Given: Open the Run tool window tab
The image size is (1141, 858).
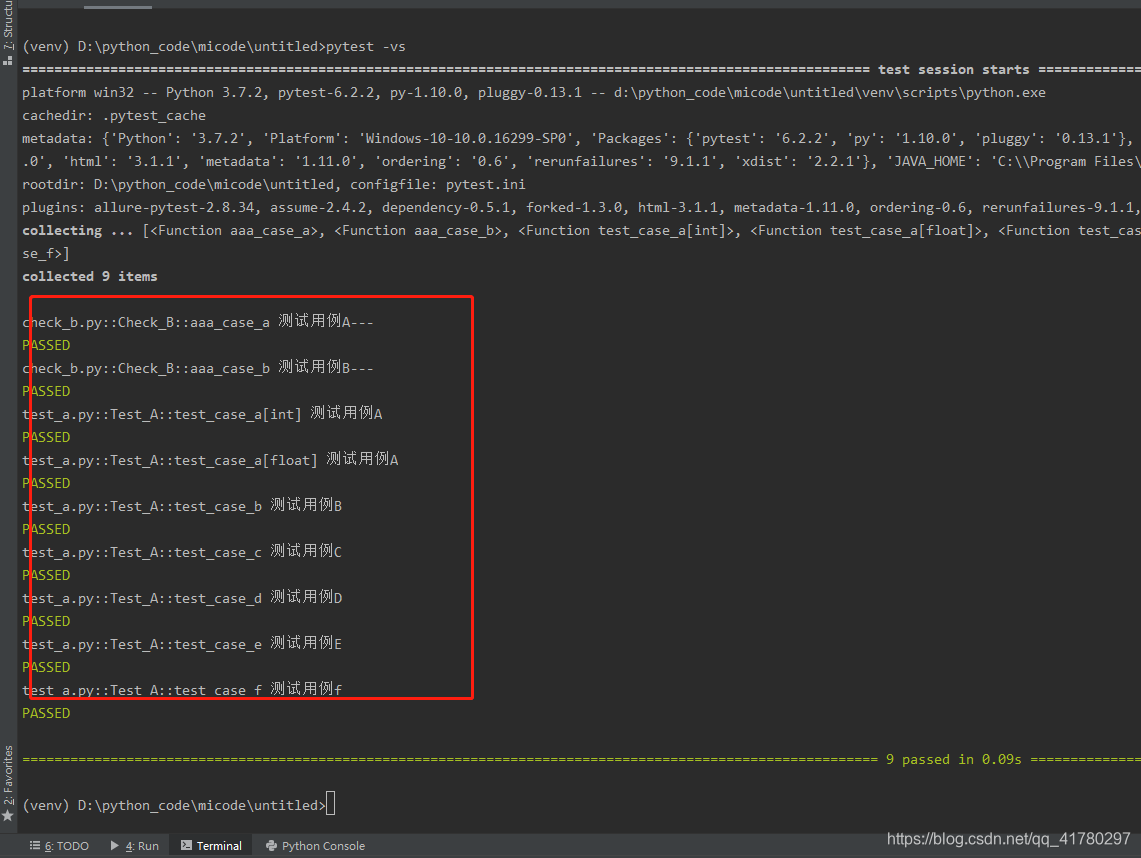Looking at the screenshot, I should coord(135,846).
